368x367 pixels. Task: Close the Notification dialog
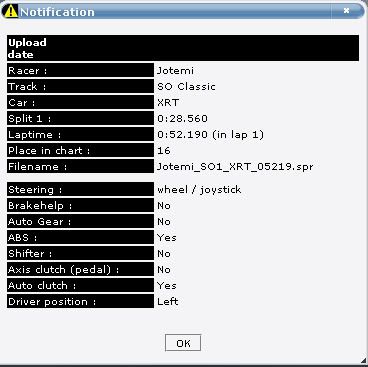click(x=346, y=11)
